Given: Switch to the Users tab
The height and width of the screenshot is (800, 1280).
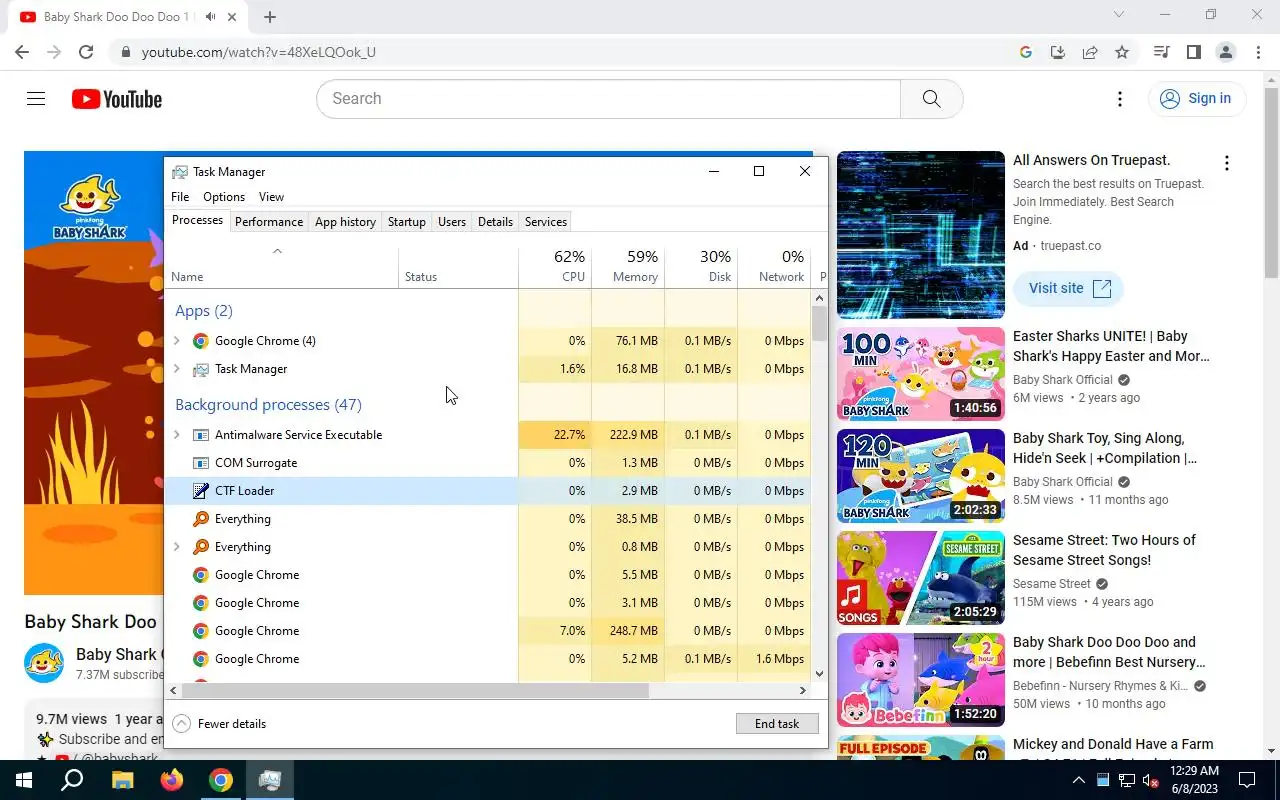Looking at the screenshot, I should pos(452,222).
